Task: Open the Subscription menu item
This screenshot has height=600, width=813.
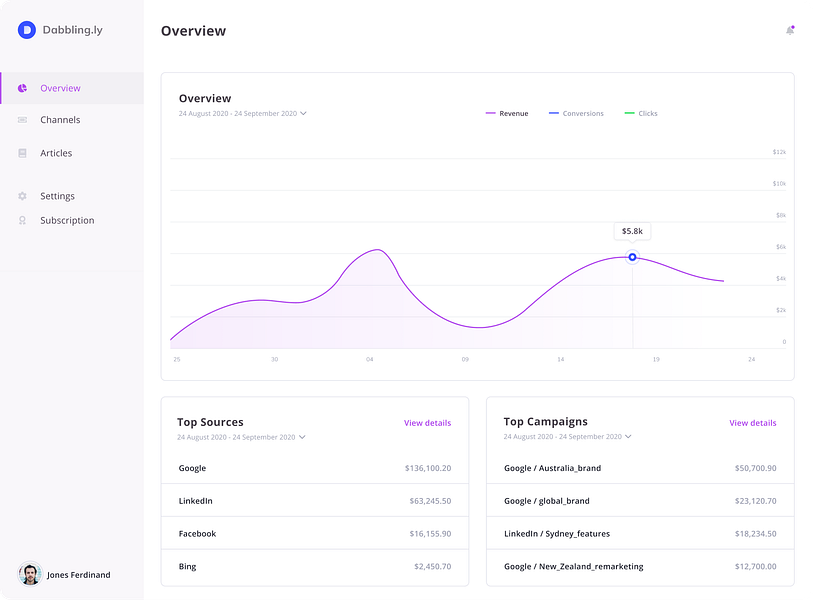Action: click(72, 220)
